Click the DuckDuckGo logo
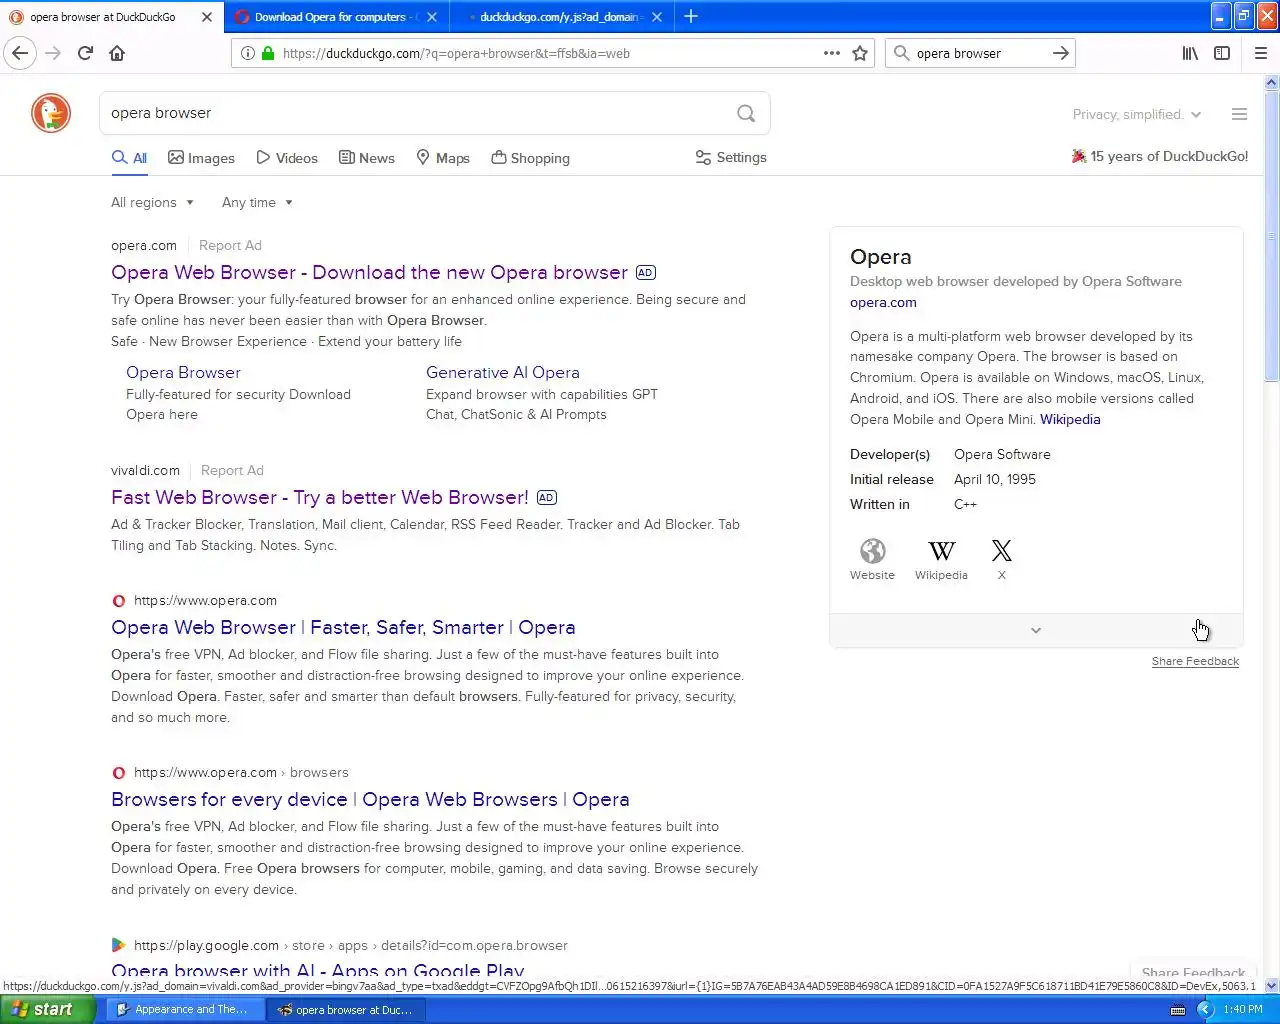 51,113
